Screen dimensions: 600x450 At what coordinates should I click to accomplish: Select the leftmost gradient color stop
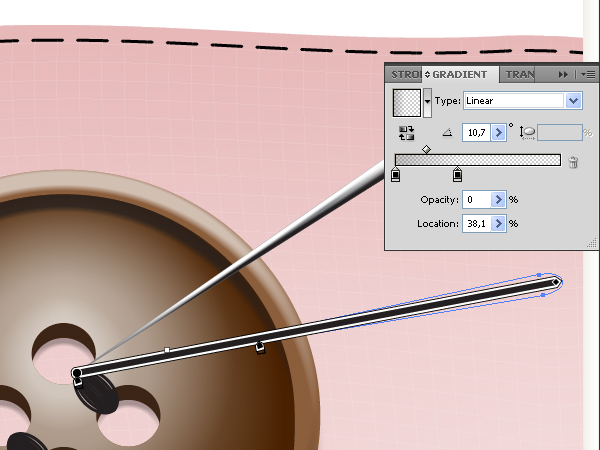(396, 174)
